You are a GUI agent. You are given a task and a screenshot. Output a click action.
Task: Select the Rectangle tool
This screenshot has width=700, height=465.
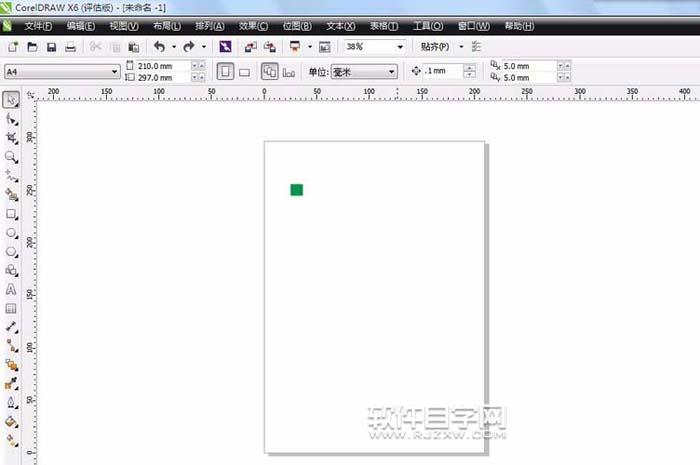[12, 214]
